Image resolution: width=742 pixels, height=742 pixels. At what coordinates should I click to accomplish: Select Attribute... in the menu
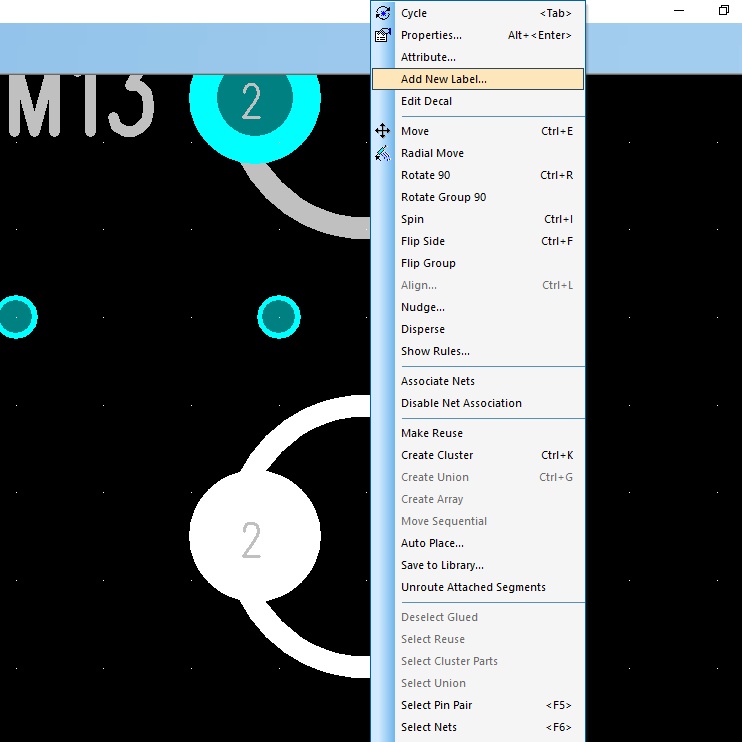[x=478, y=57]
